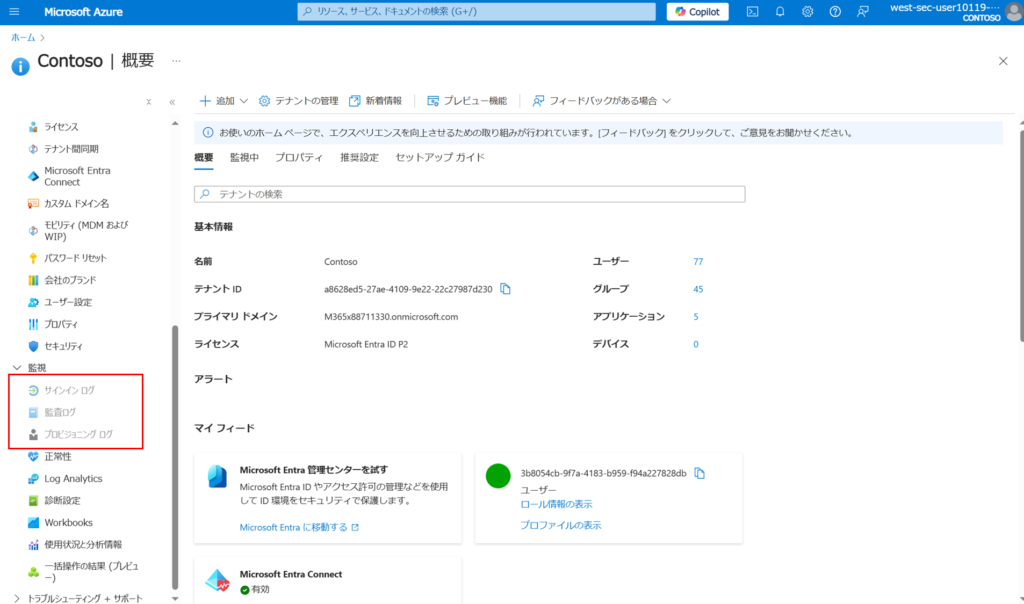Open 監査ログ sidebar item
Screen dimensions: 1024x604
click(x=60, y=413)
